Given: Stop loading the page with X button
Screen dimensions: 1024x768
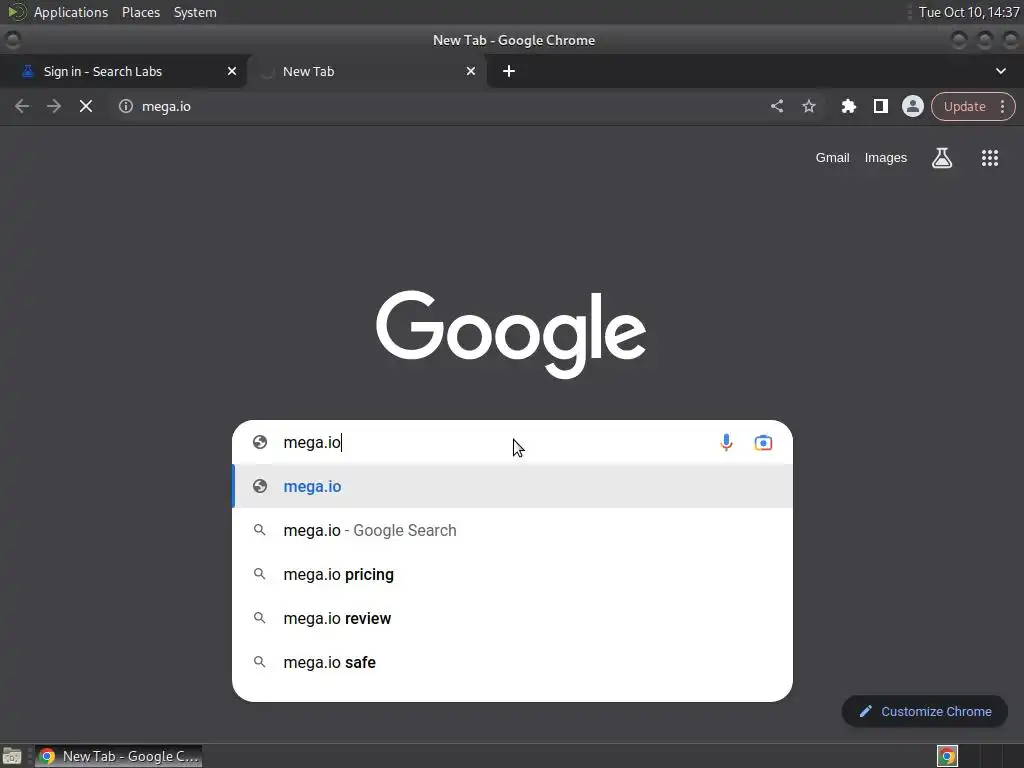Looking at the screenshot, I should 86,106.
